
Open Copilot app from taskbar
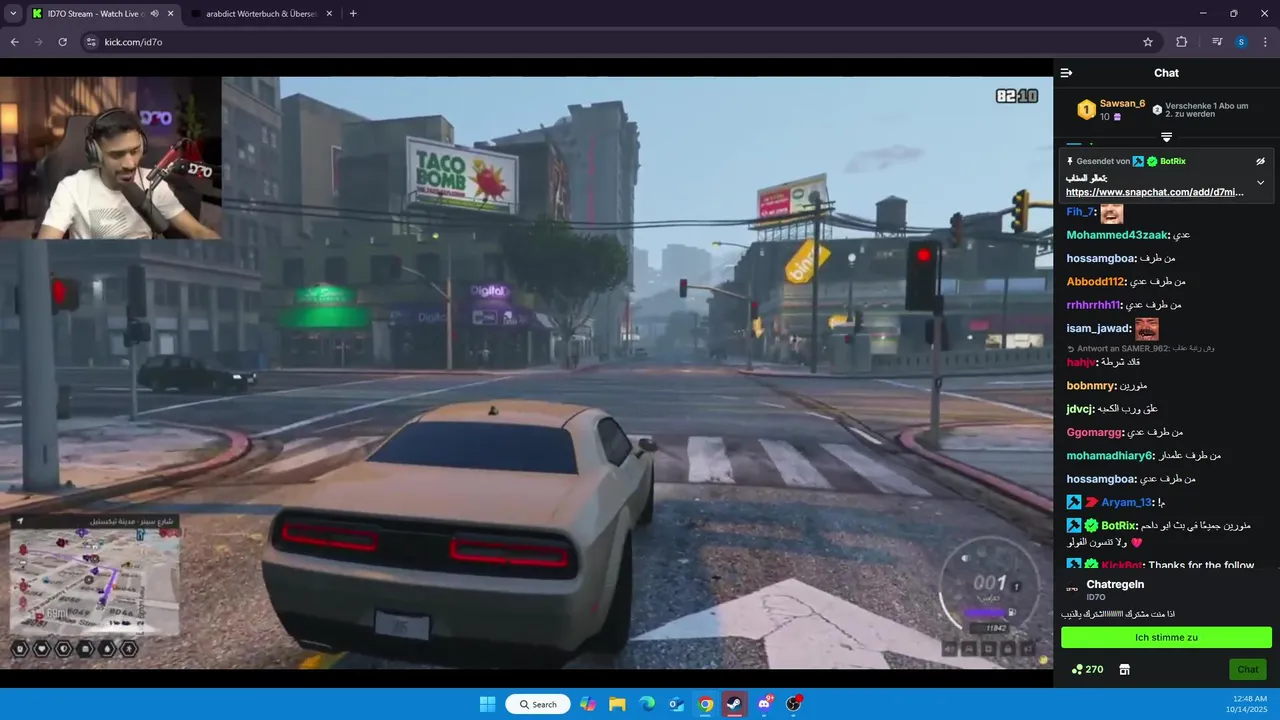point(588,704)
